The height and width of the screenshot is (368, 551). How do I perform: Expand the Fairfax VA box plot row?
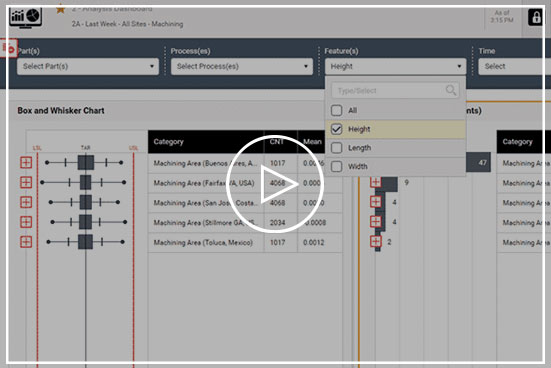coord(26,182)
